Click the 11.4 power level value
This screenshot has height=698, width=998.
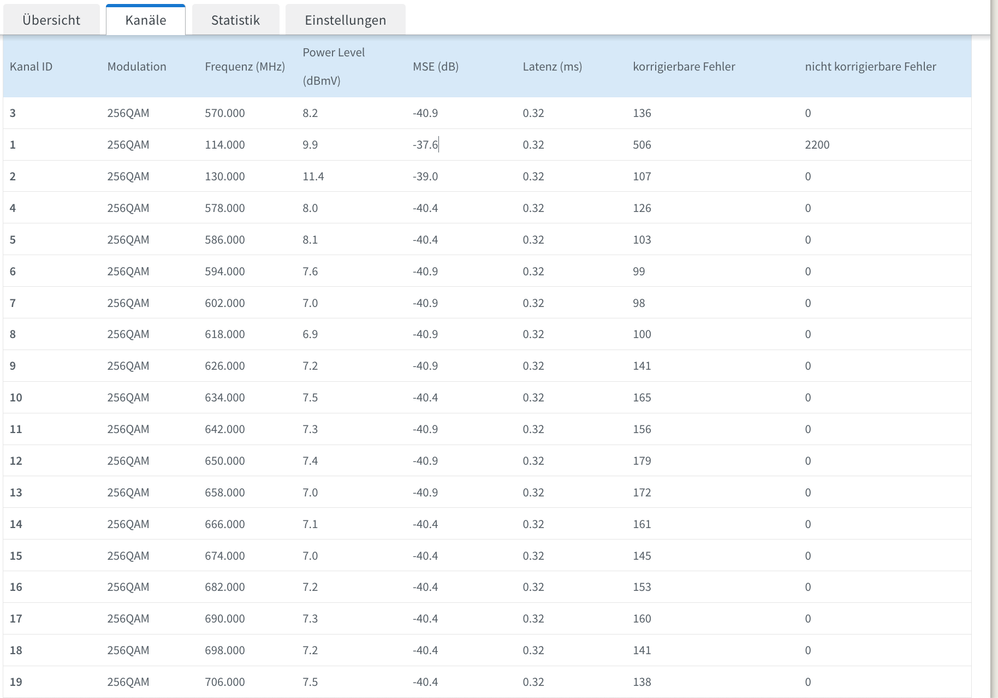tap(313, 177)
